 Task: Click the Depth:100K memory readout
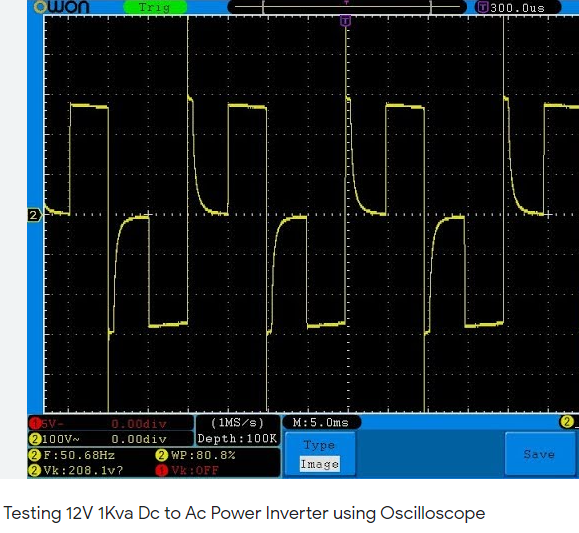coord(237,438)
